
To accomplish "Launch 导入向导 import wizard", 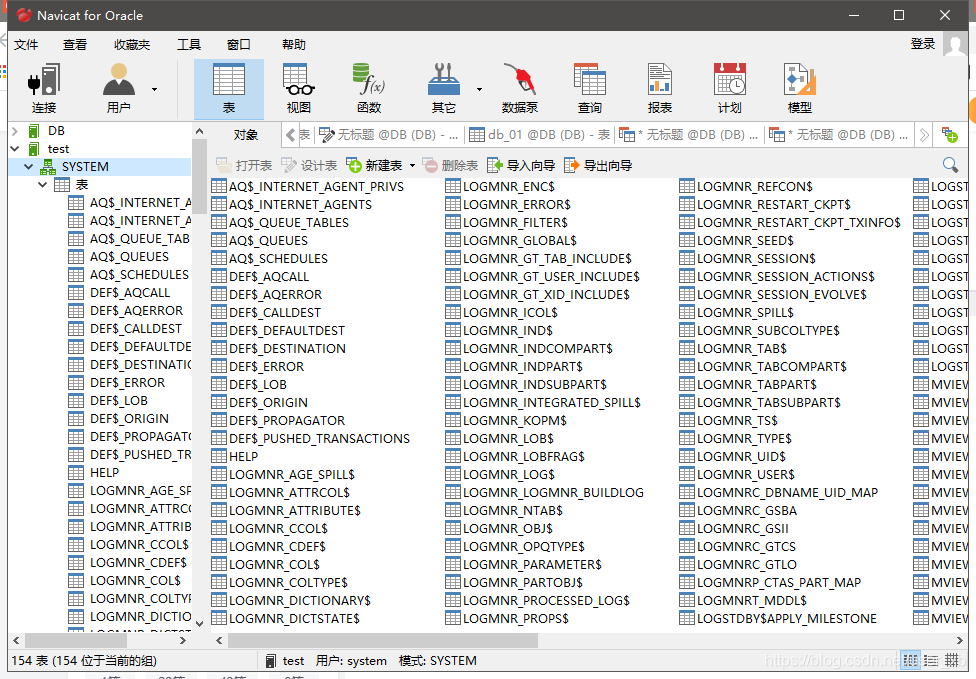I will pos(521,165).
